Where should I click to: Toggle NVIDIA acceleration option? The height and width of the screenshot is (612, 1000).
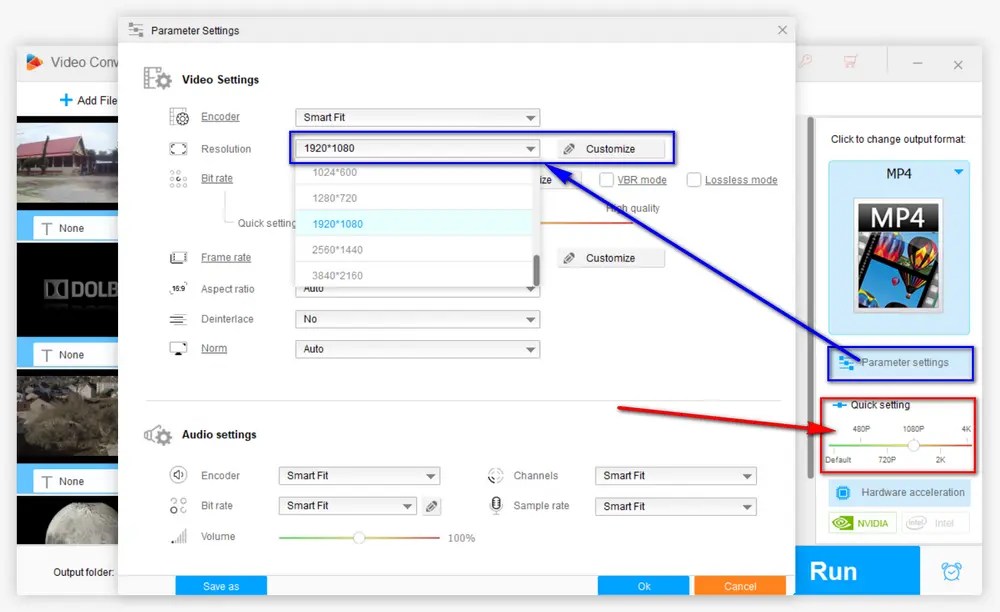pyautogui.click(x=861, y=523)
